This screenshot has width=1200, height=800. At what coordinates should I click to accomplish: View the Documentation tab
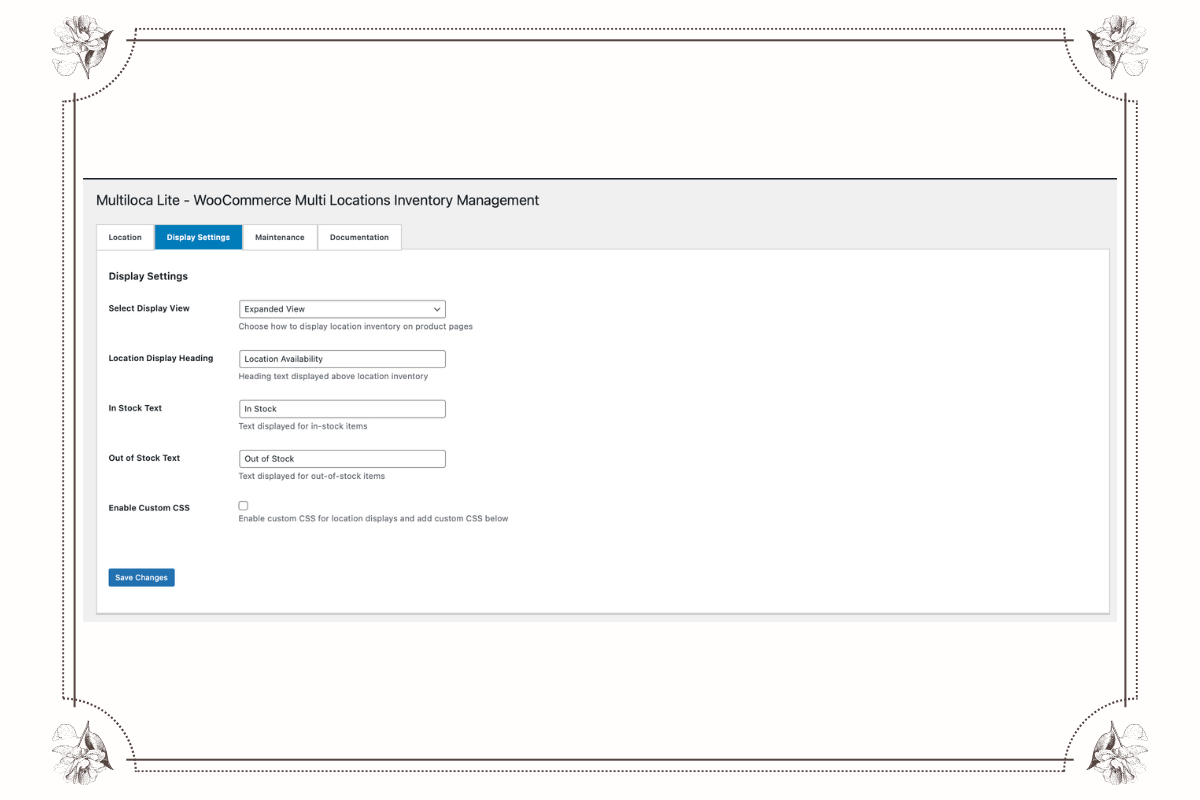coord(359,237)
